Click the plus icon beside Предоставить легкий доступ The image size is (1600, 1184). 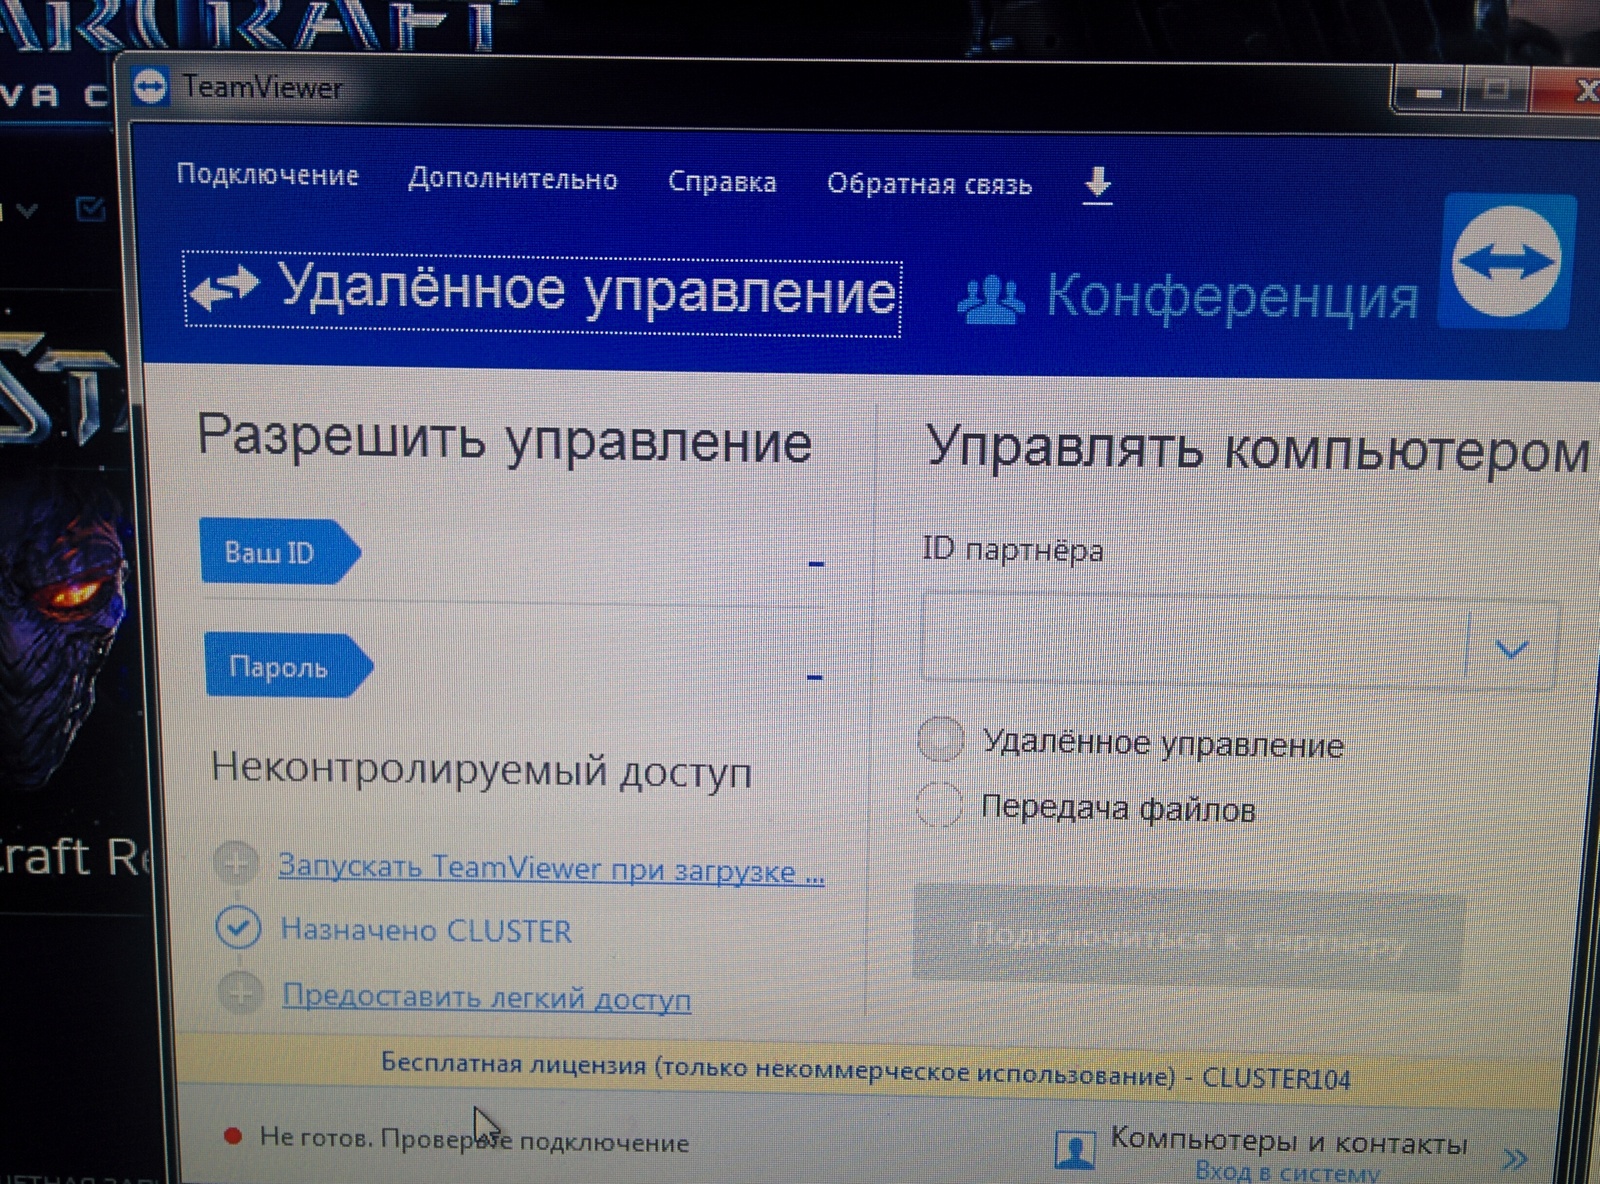(240, 994)
